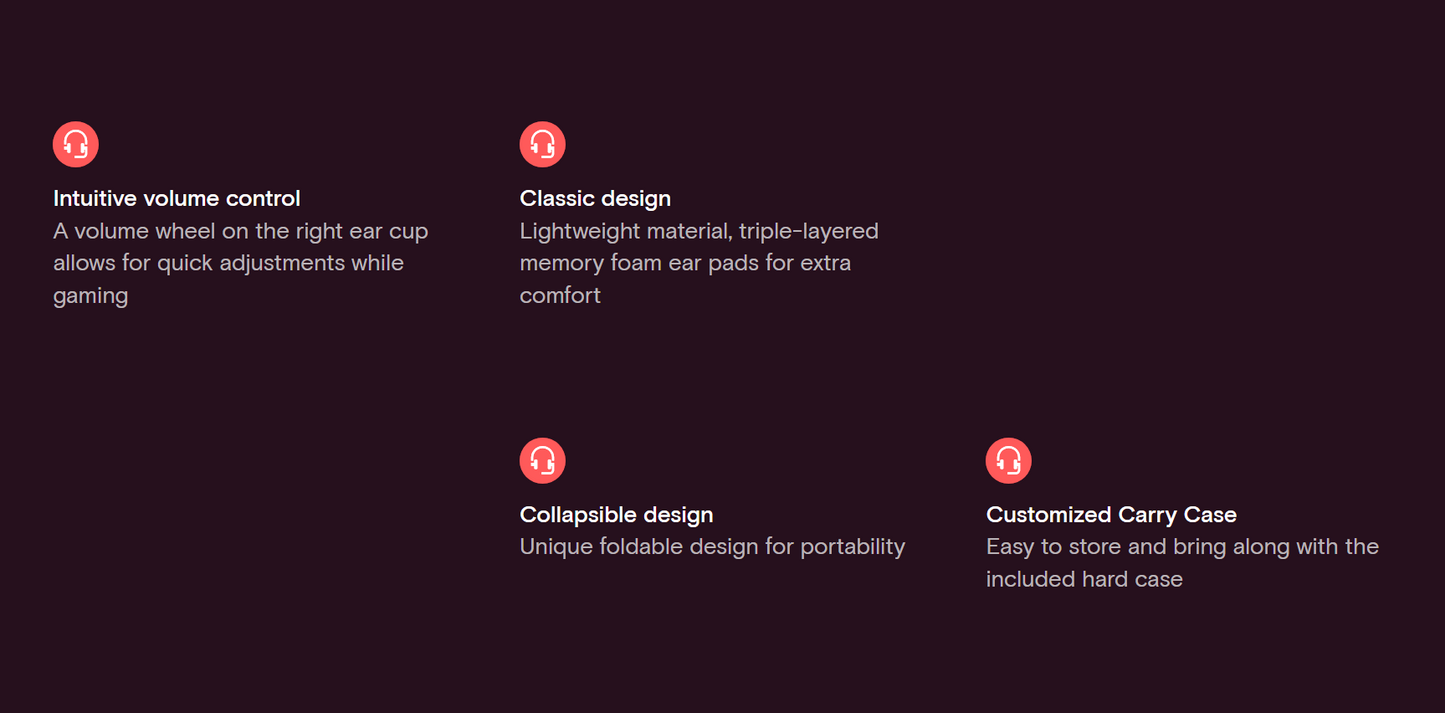Image resolution: width=1445 pixels, height=713 pixels.
Task: Click the words "Lightweight material"
Action: 622,231
